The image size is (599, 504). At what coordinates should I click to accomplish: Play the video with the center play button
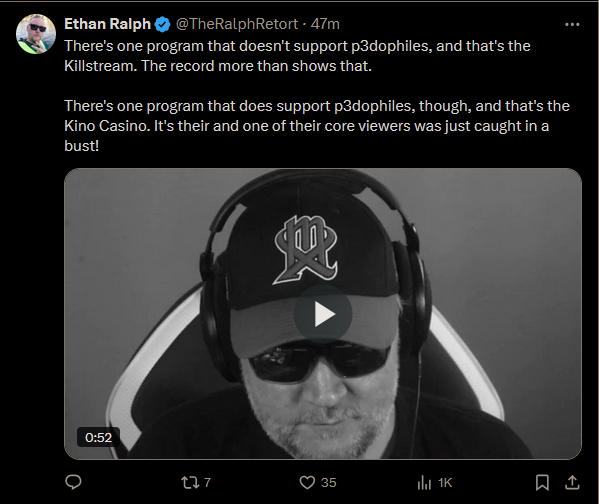click(323, 314)
